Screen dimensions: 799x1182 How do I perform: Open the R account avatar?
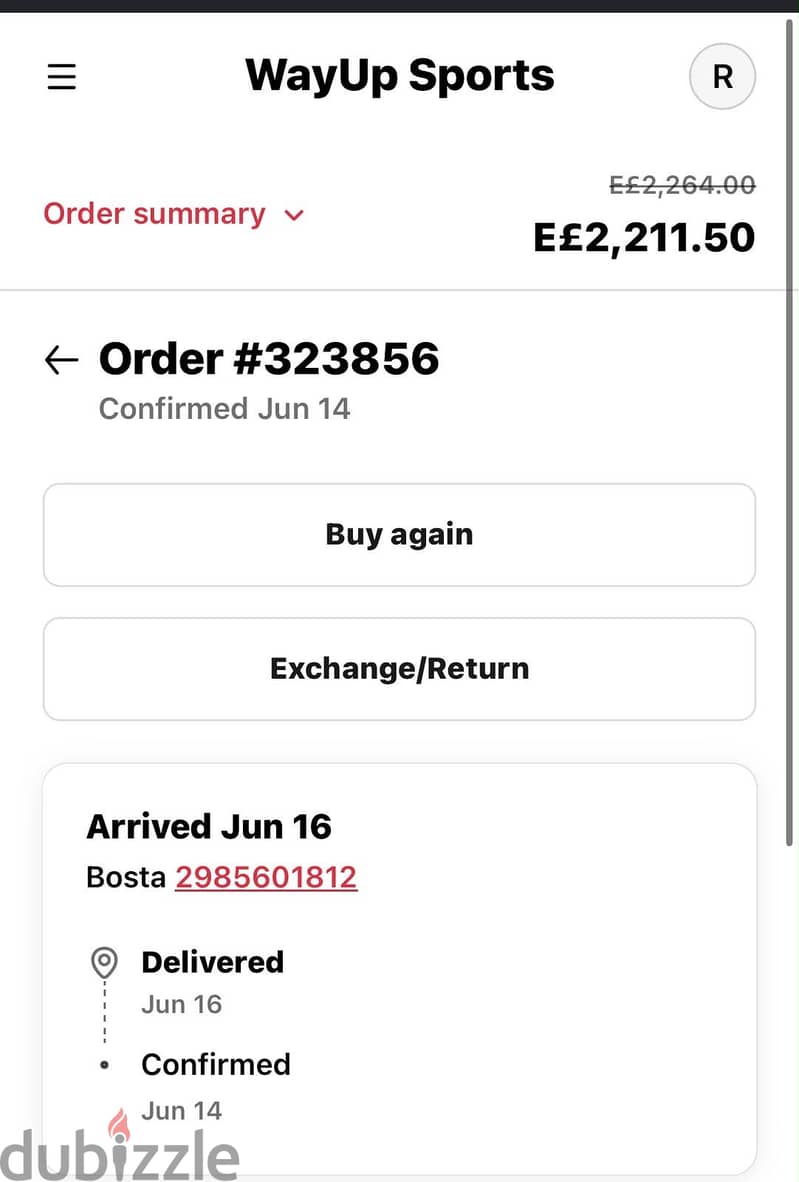tap(722, 76)
